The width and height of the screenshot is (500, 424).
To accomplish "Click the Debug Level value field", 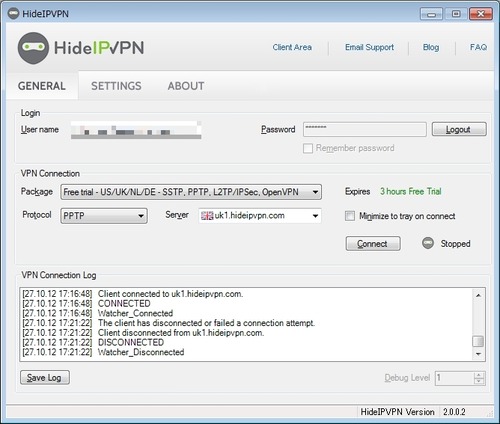I will (454, 378).
